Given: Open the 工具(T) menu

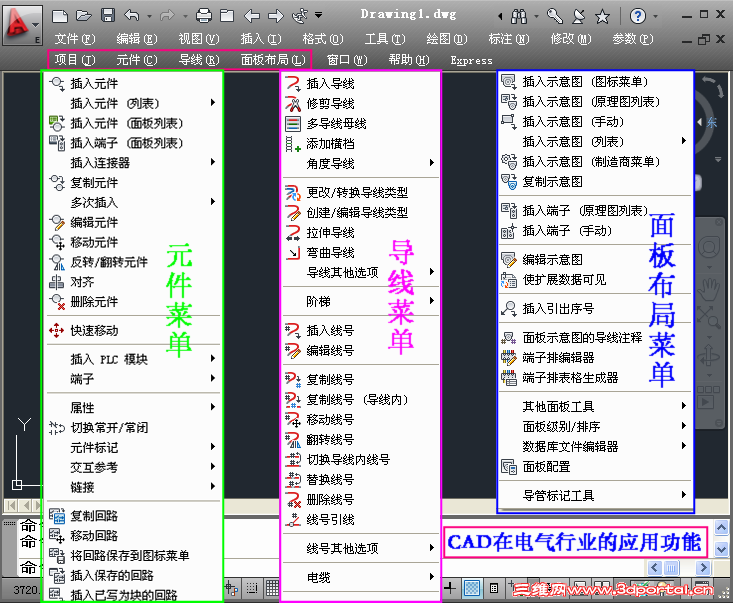Looking at the screenshot, I should [385, 39].
